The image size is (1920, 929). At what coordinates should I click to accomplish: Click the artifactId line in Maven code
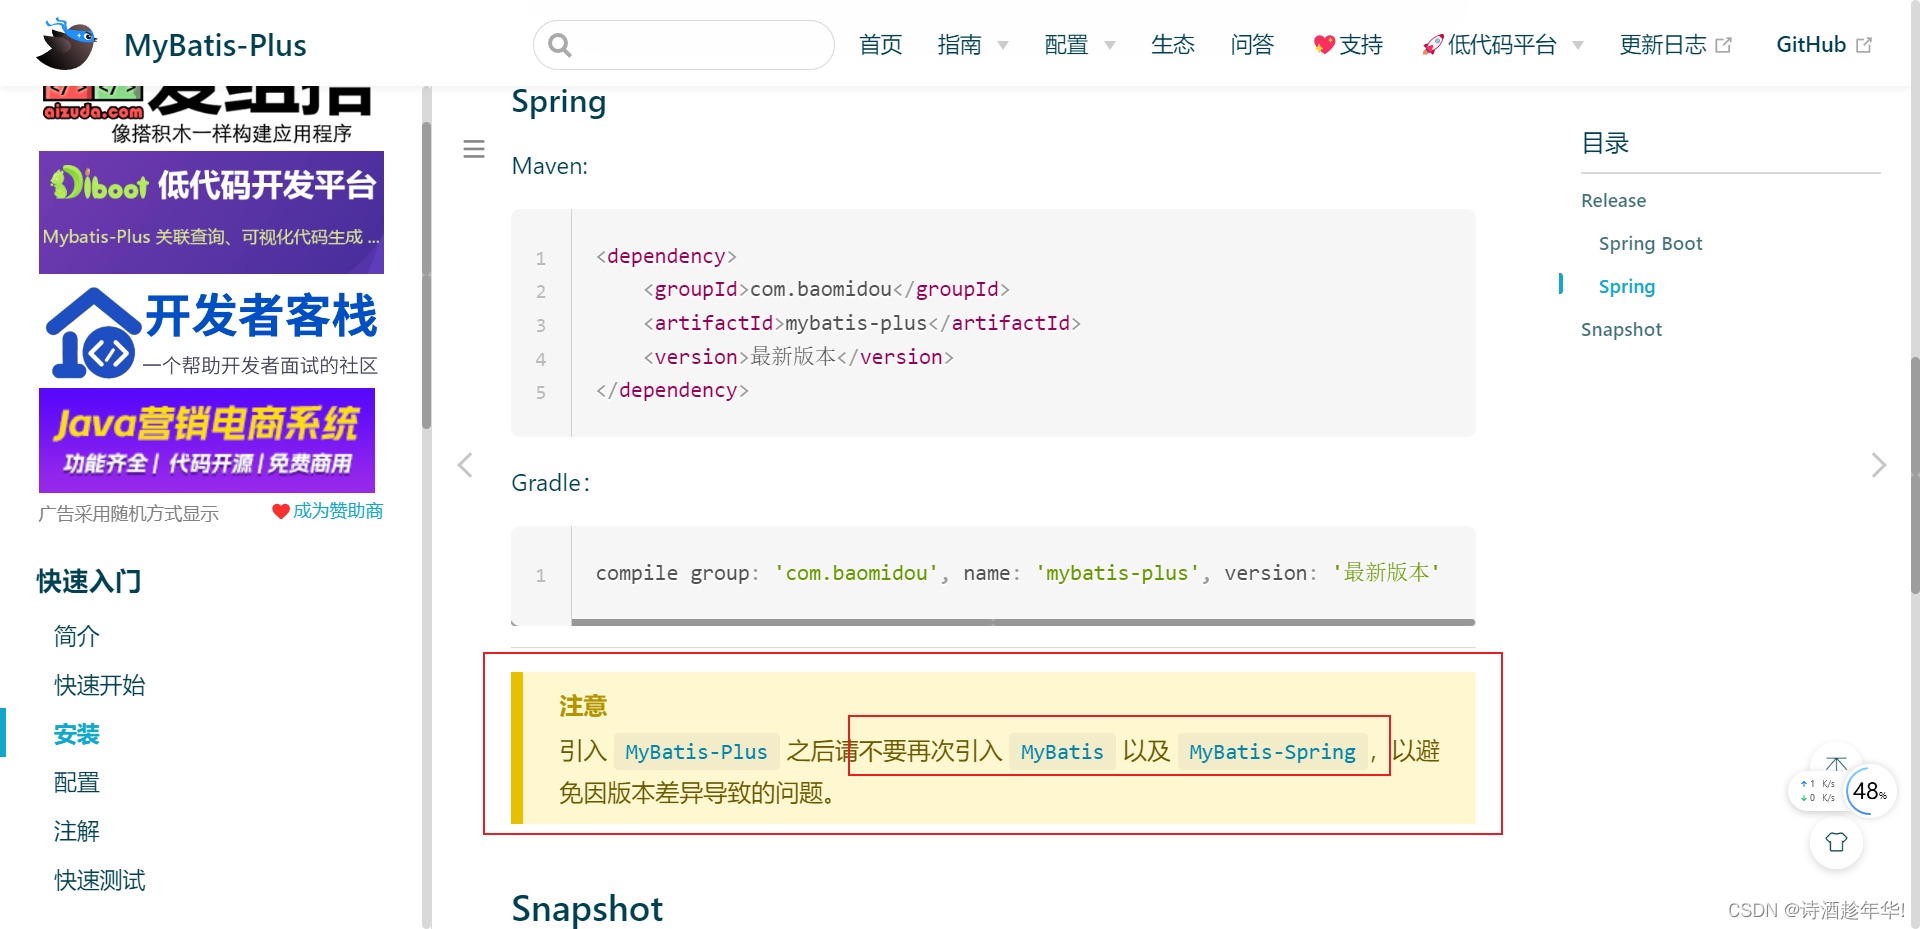862,323
